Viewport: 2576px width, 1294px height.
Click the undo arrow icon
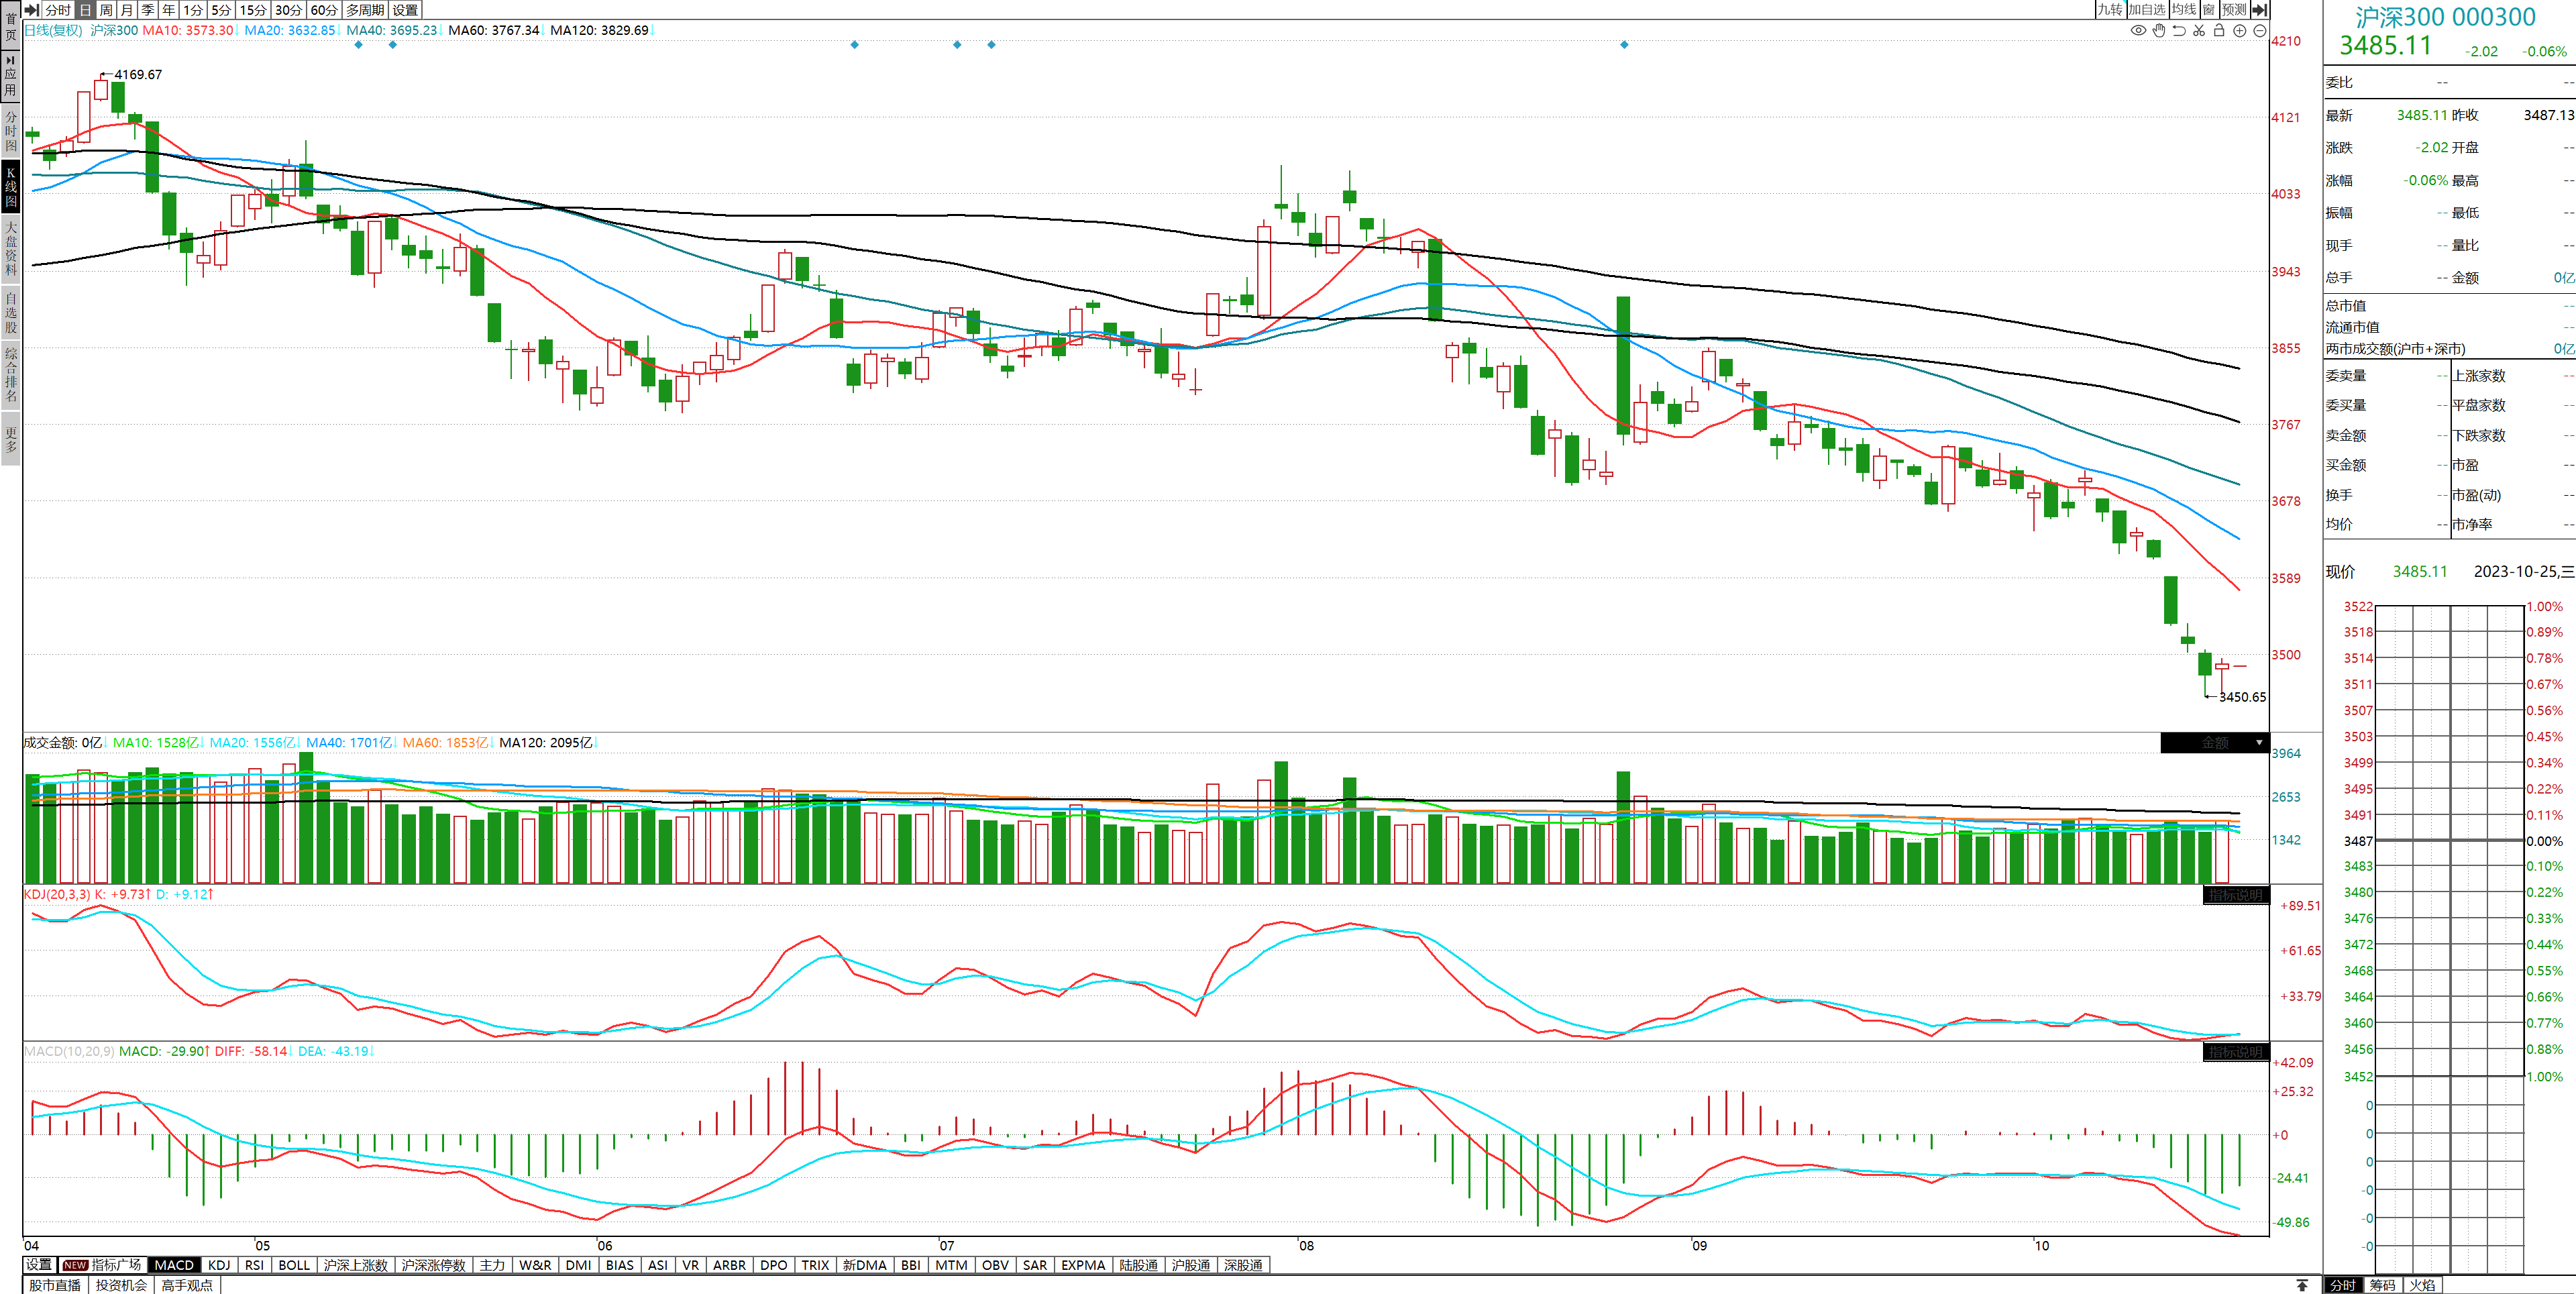(2179, 31)
